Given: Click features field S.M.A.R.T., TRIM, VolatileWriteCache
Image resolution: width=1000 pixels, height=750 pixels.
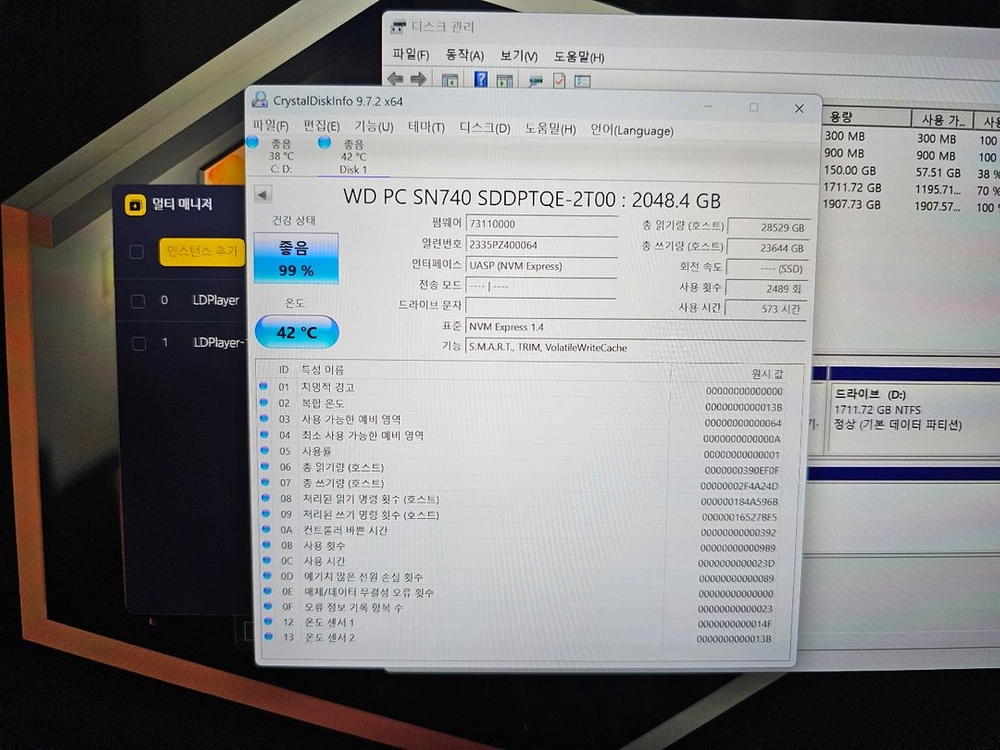Looking at the screenshot, I should [x=635, y=348].
